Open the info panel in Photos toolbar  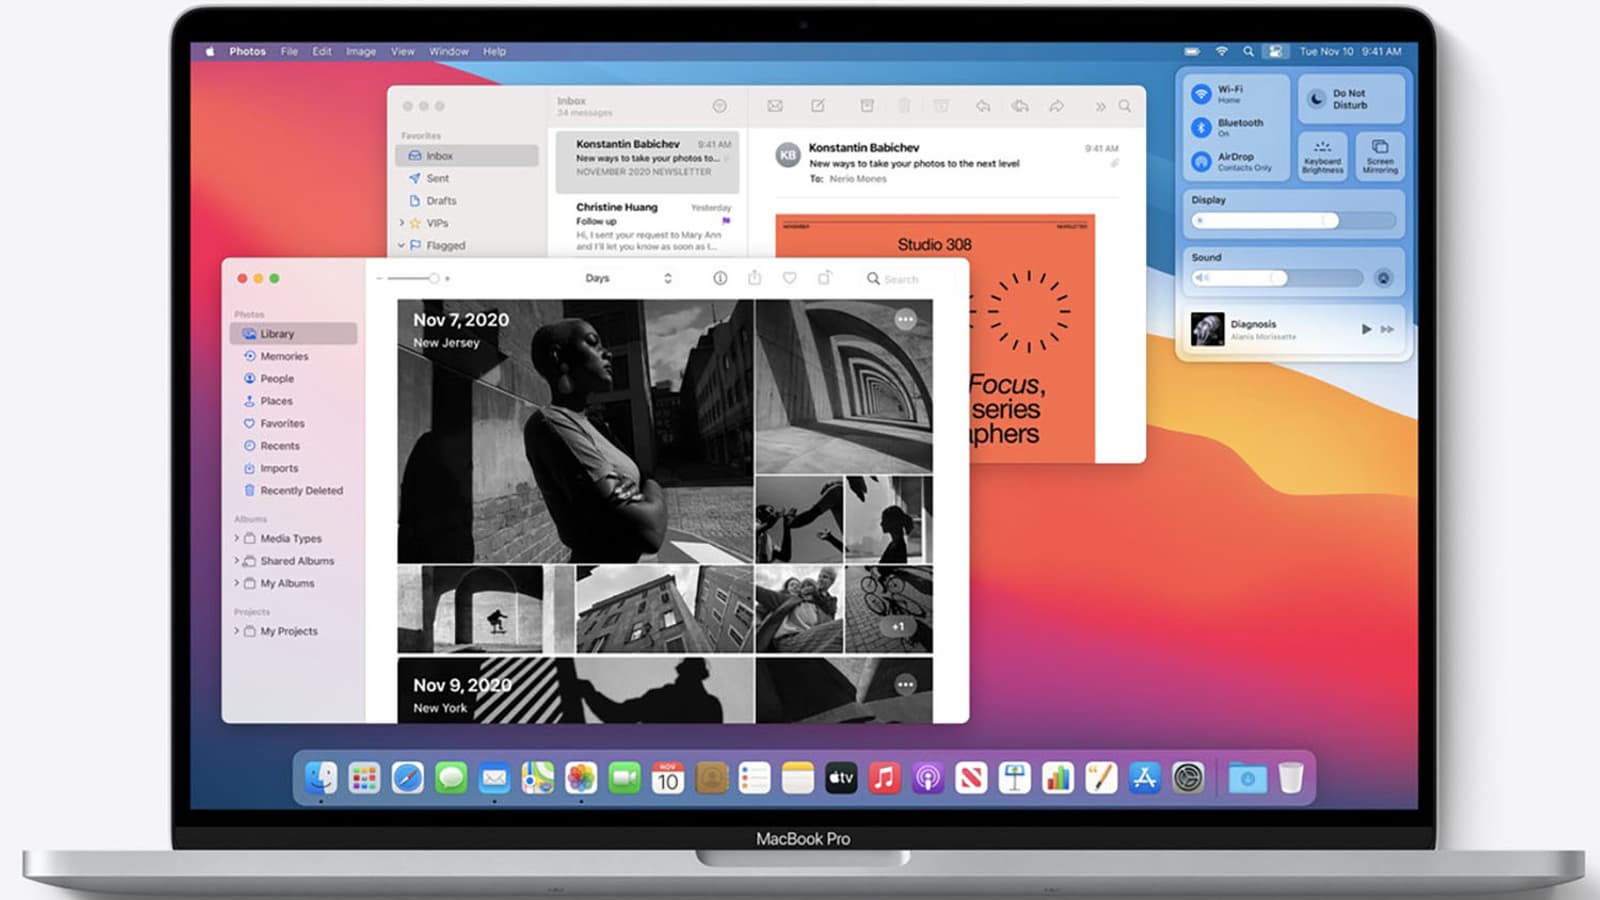720,278
